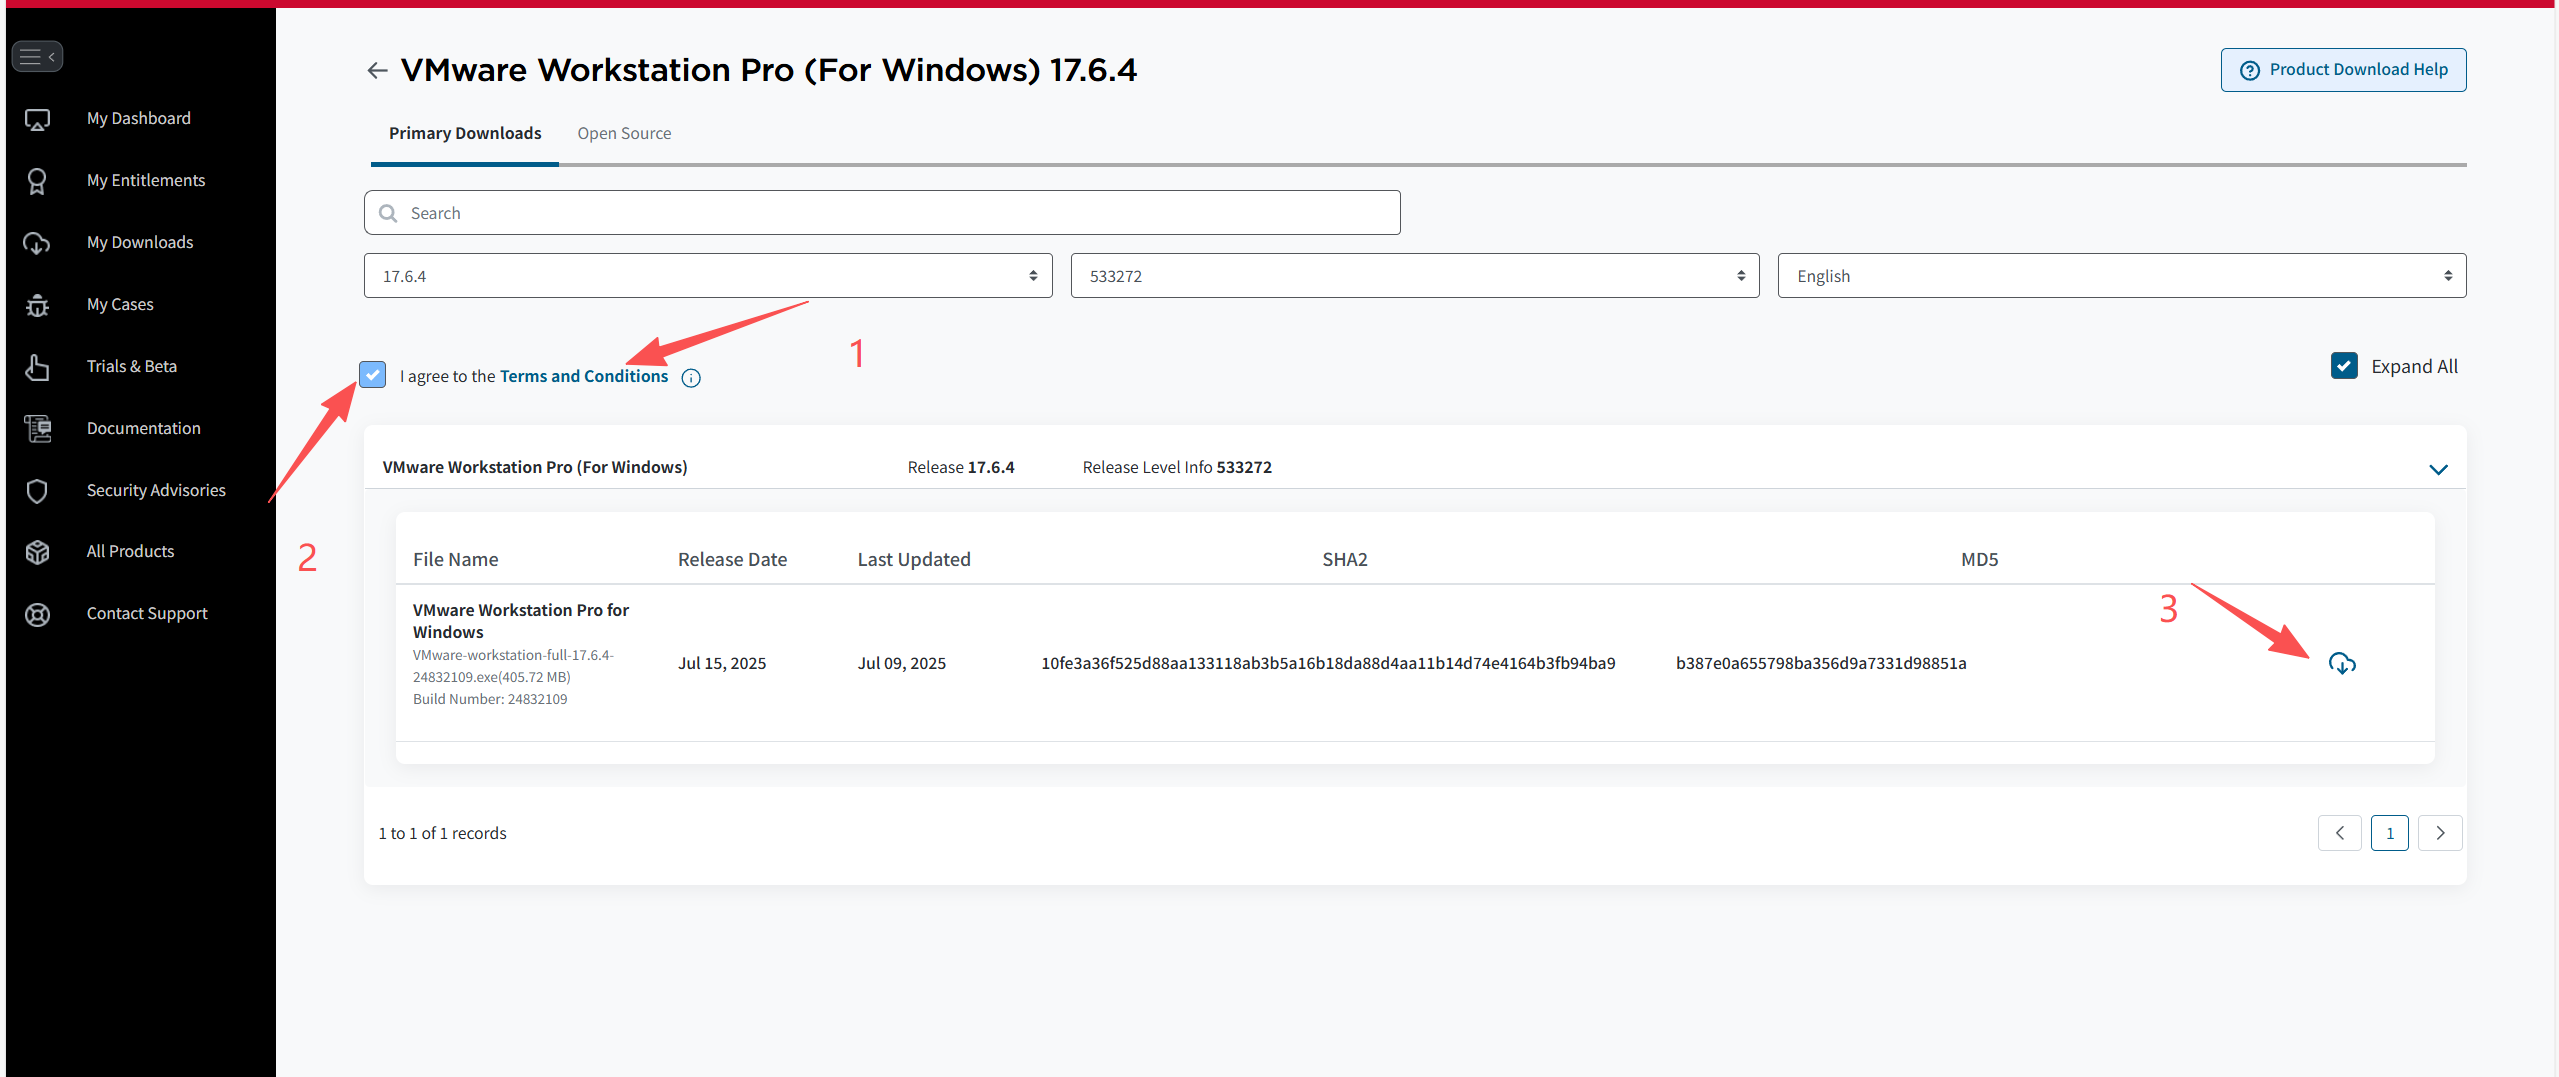Click the Documentation pages icon
This screenshot has width=2559, height=1077.
pos(37,429)
